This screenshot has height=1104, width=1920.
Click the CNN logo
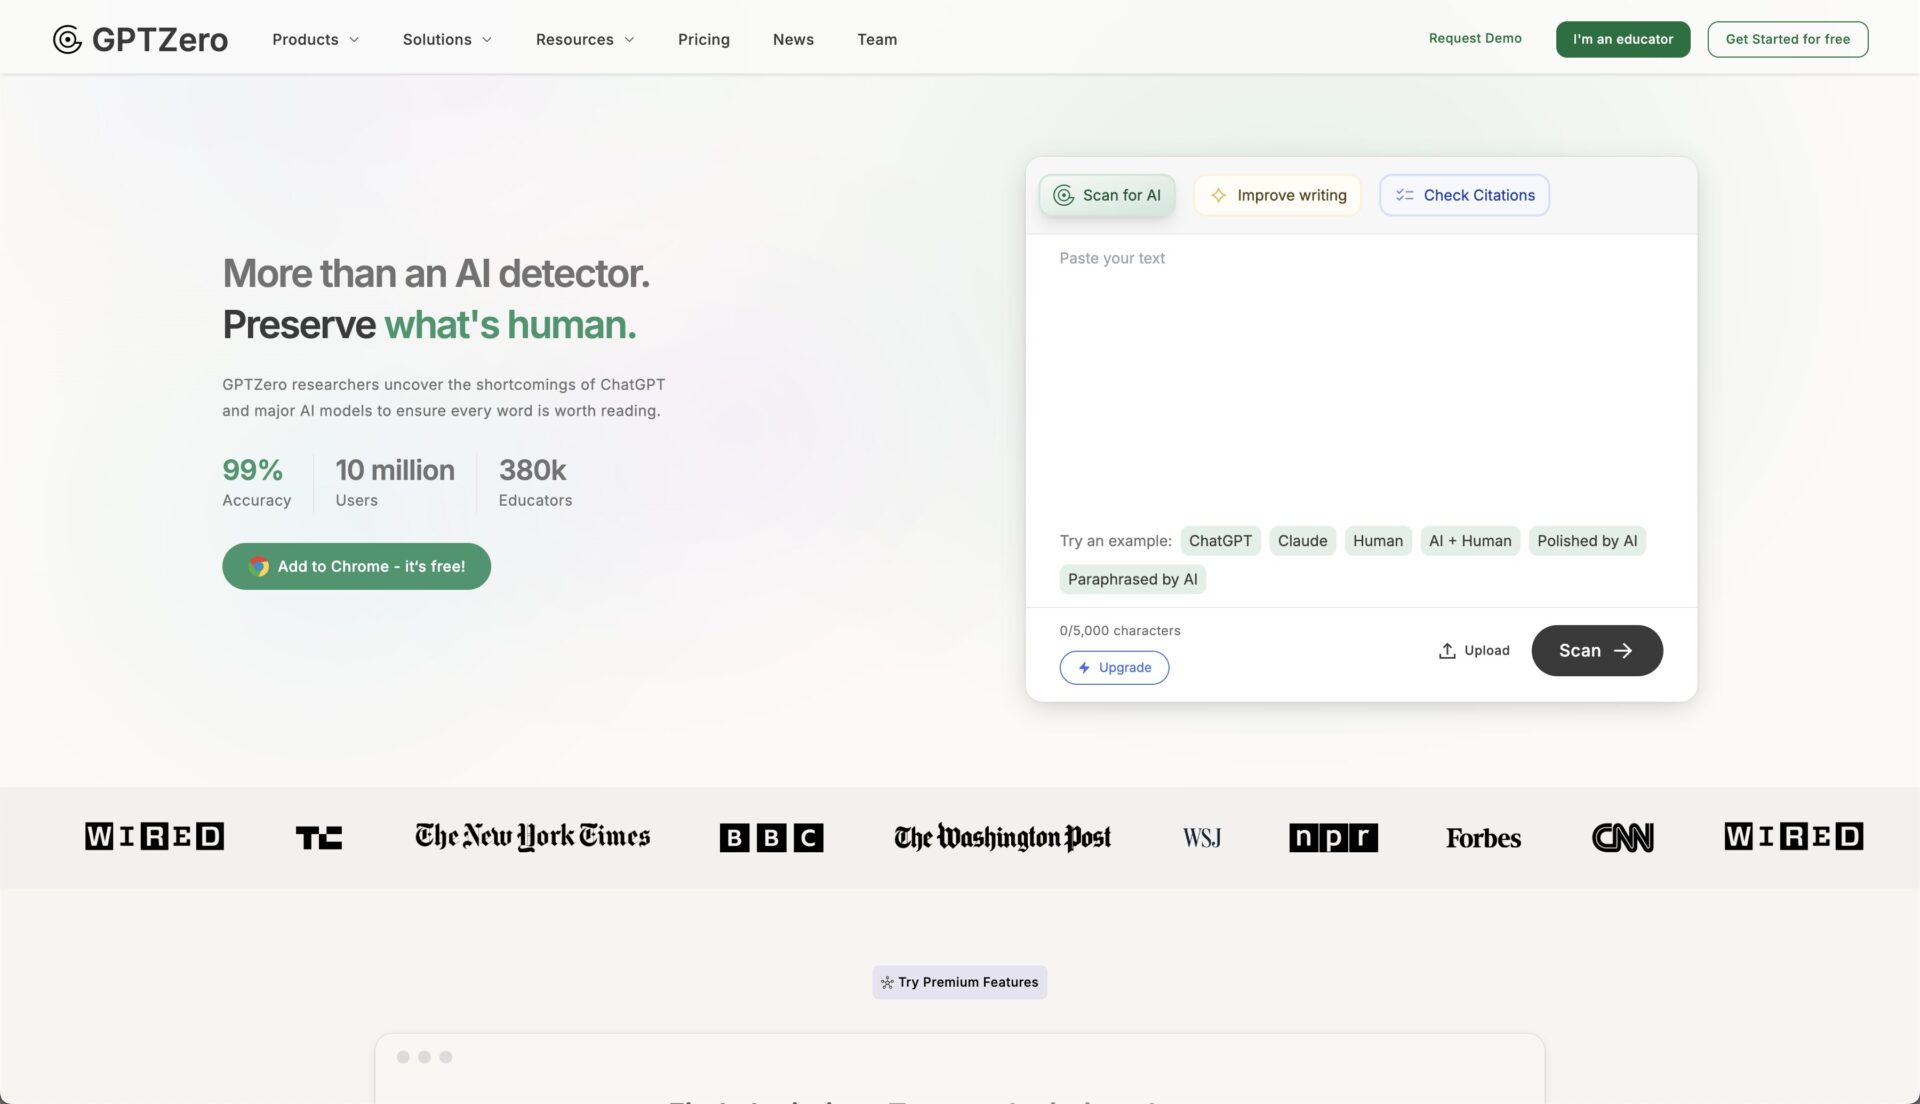point(1622,837)
